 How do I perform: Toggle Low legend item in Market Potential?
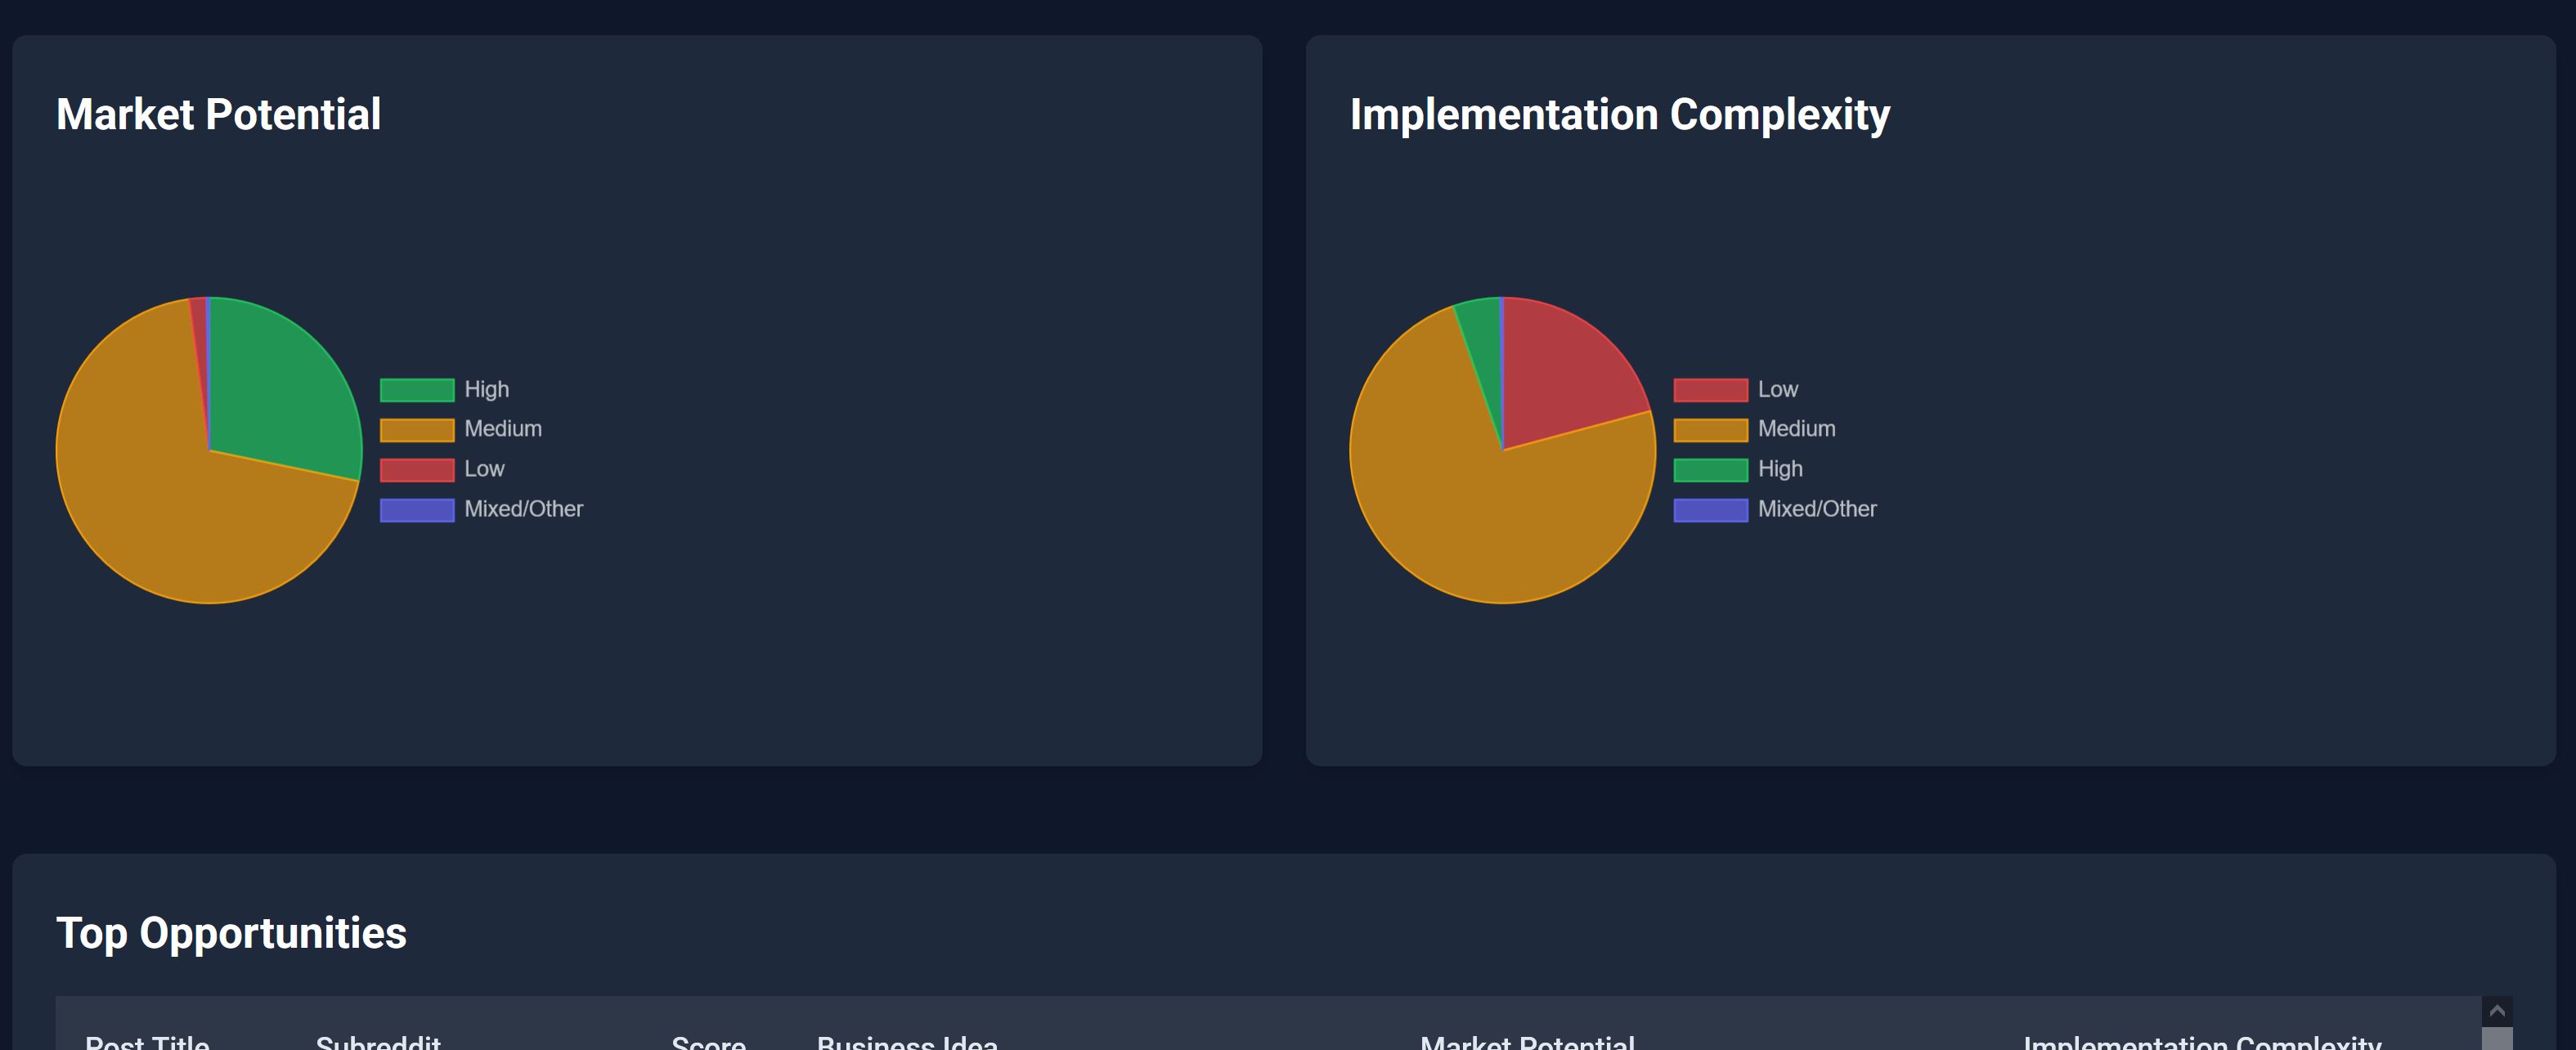[483, 469]
